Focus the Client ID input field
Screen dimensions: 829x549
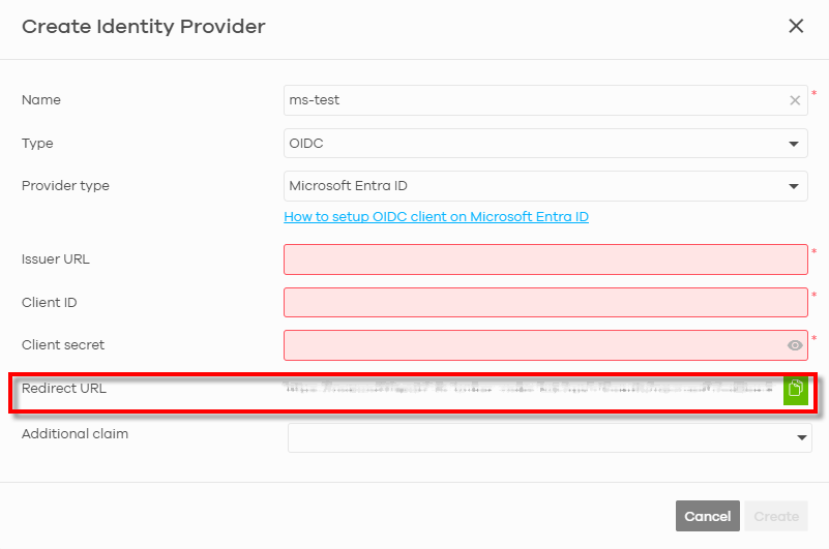coord(545,303)
